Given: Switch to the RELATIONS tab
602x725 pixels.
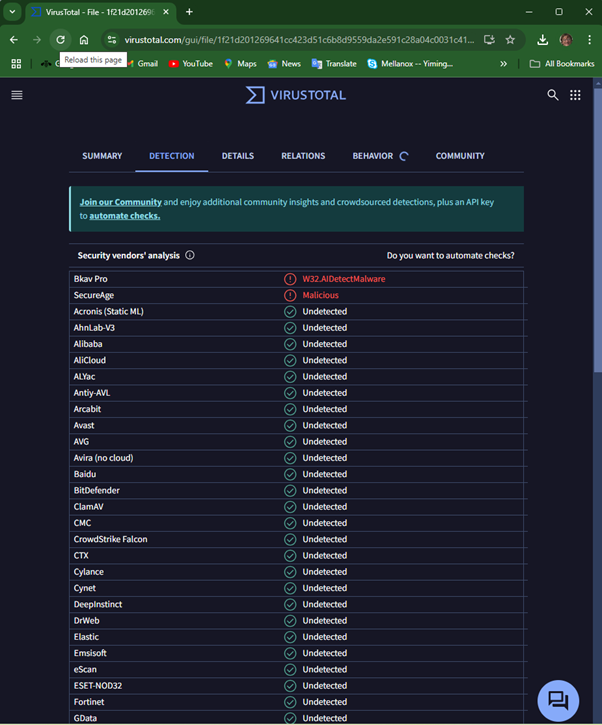Looking at the screenshot, I should pyautogui.click(x=303, y=156).
